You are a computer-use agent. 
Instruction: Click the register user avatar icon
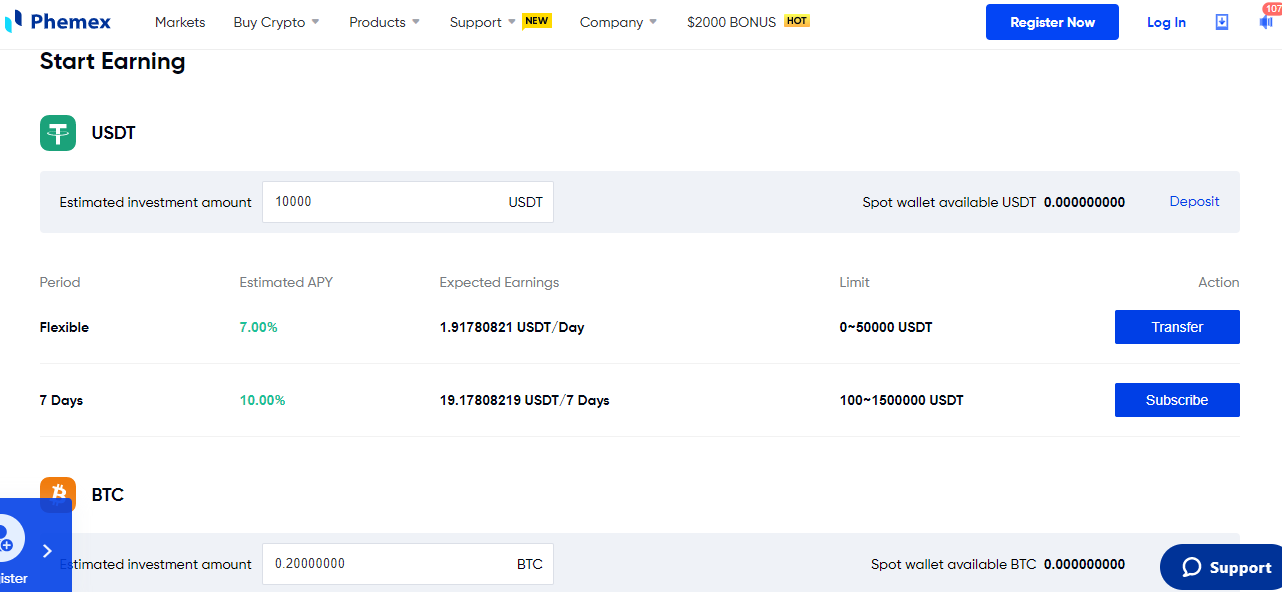click(x=8, y=539)
